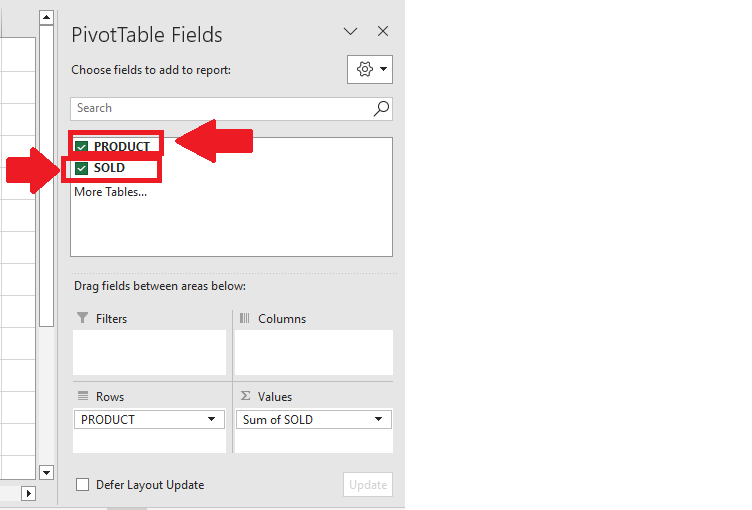Click inside the field Search box

coord(221,108)
